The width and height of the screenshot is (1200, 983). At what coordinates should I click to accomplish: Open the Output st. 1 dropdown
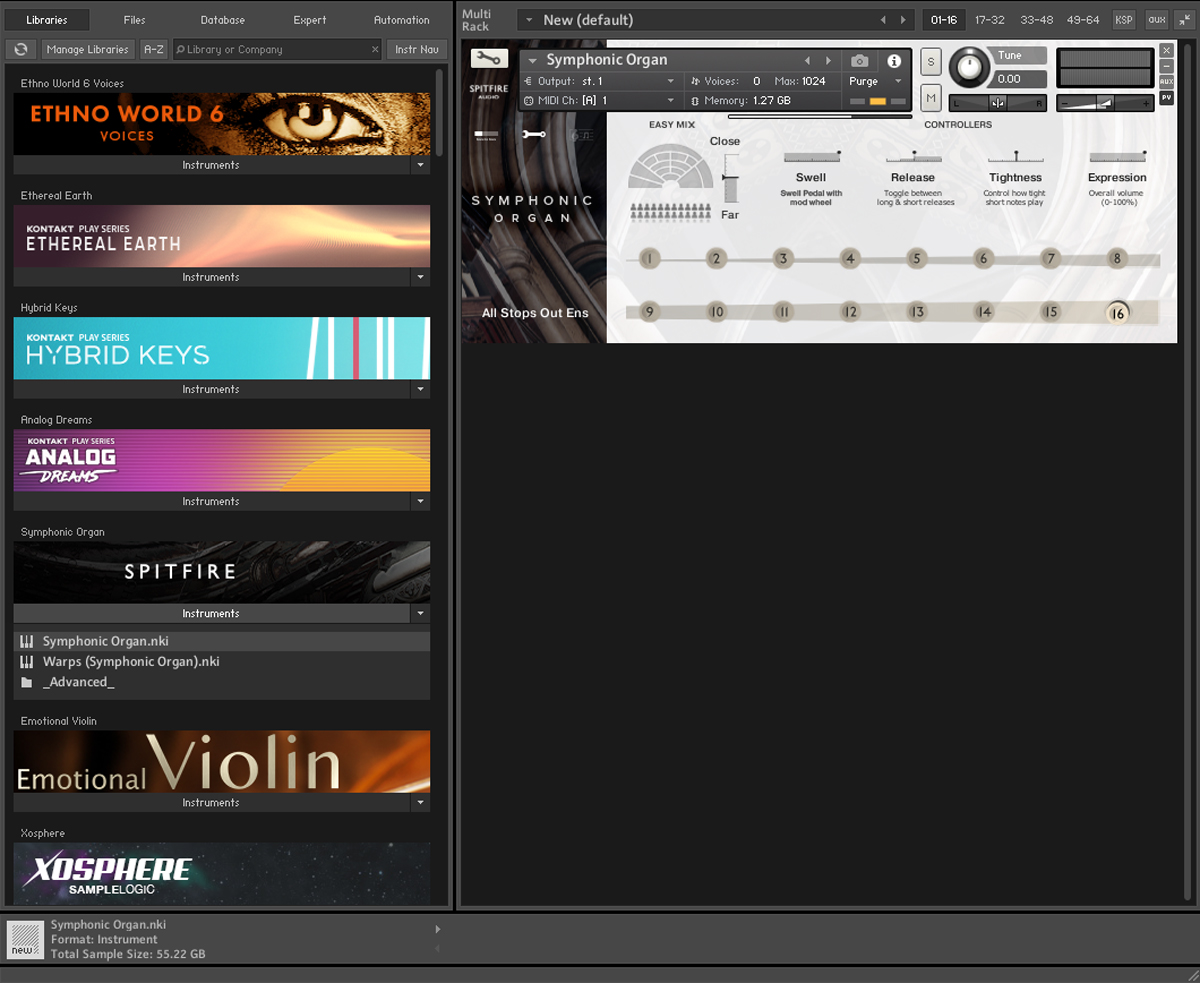pyautogui.click(x=671, y=81)
